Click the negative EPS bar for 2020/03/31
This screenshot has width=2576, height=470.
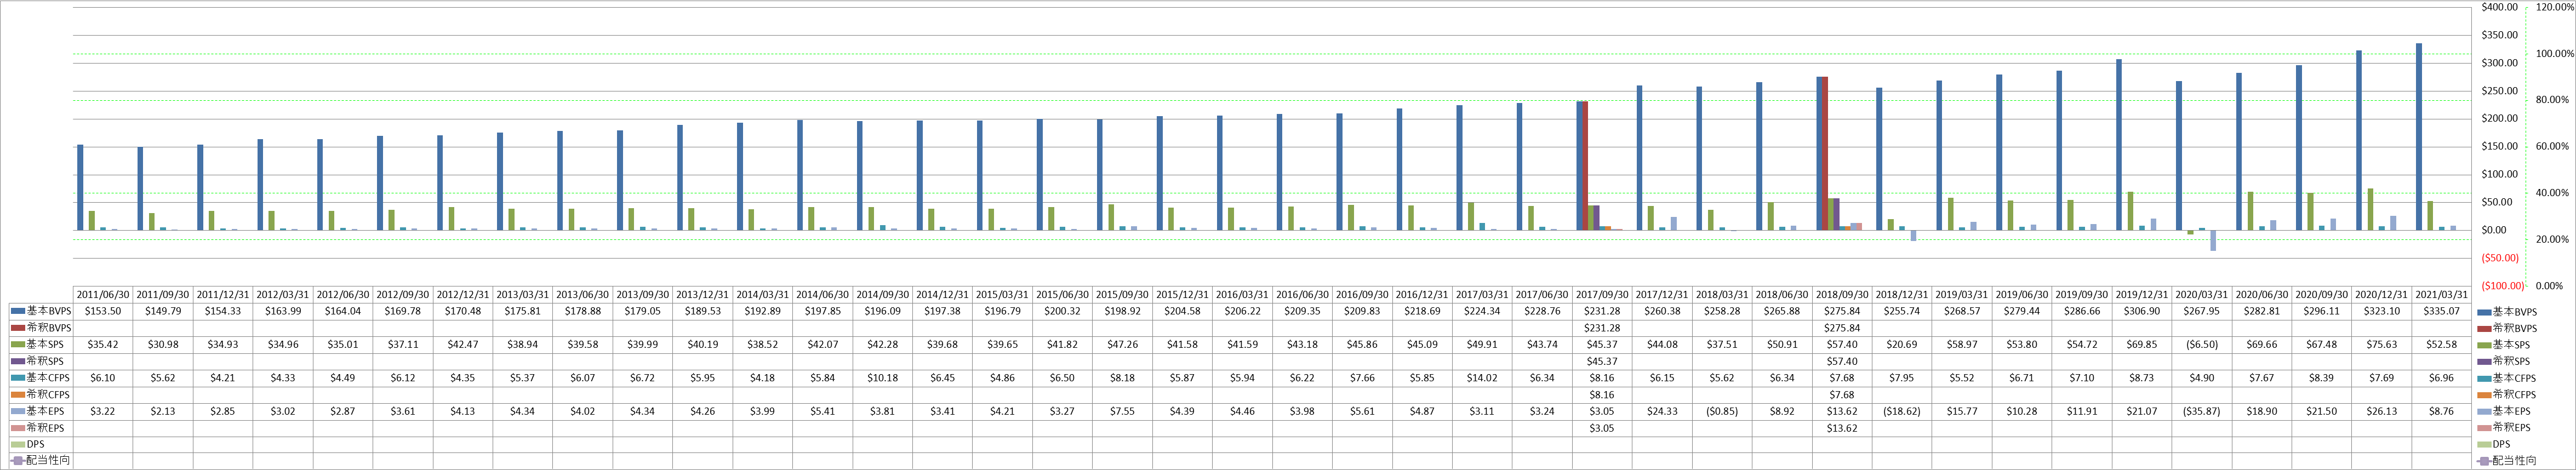click(x=2213, y=240)
